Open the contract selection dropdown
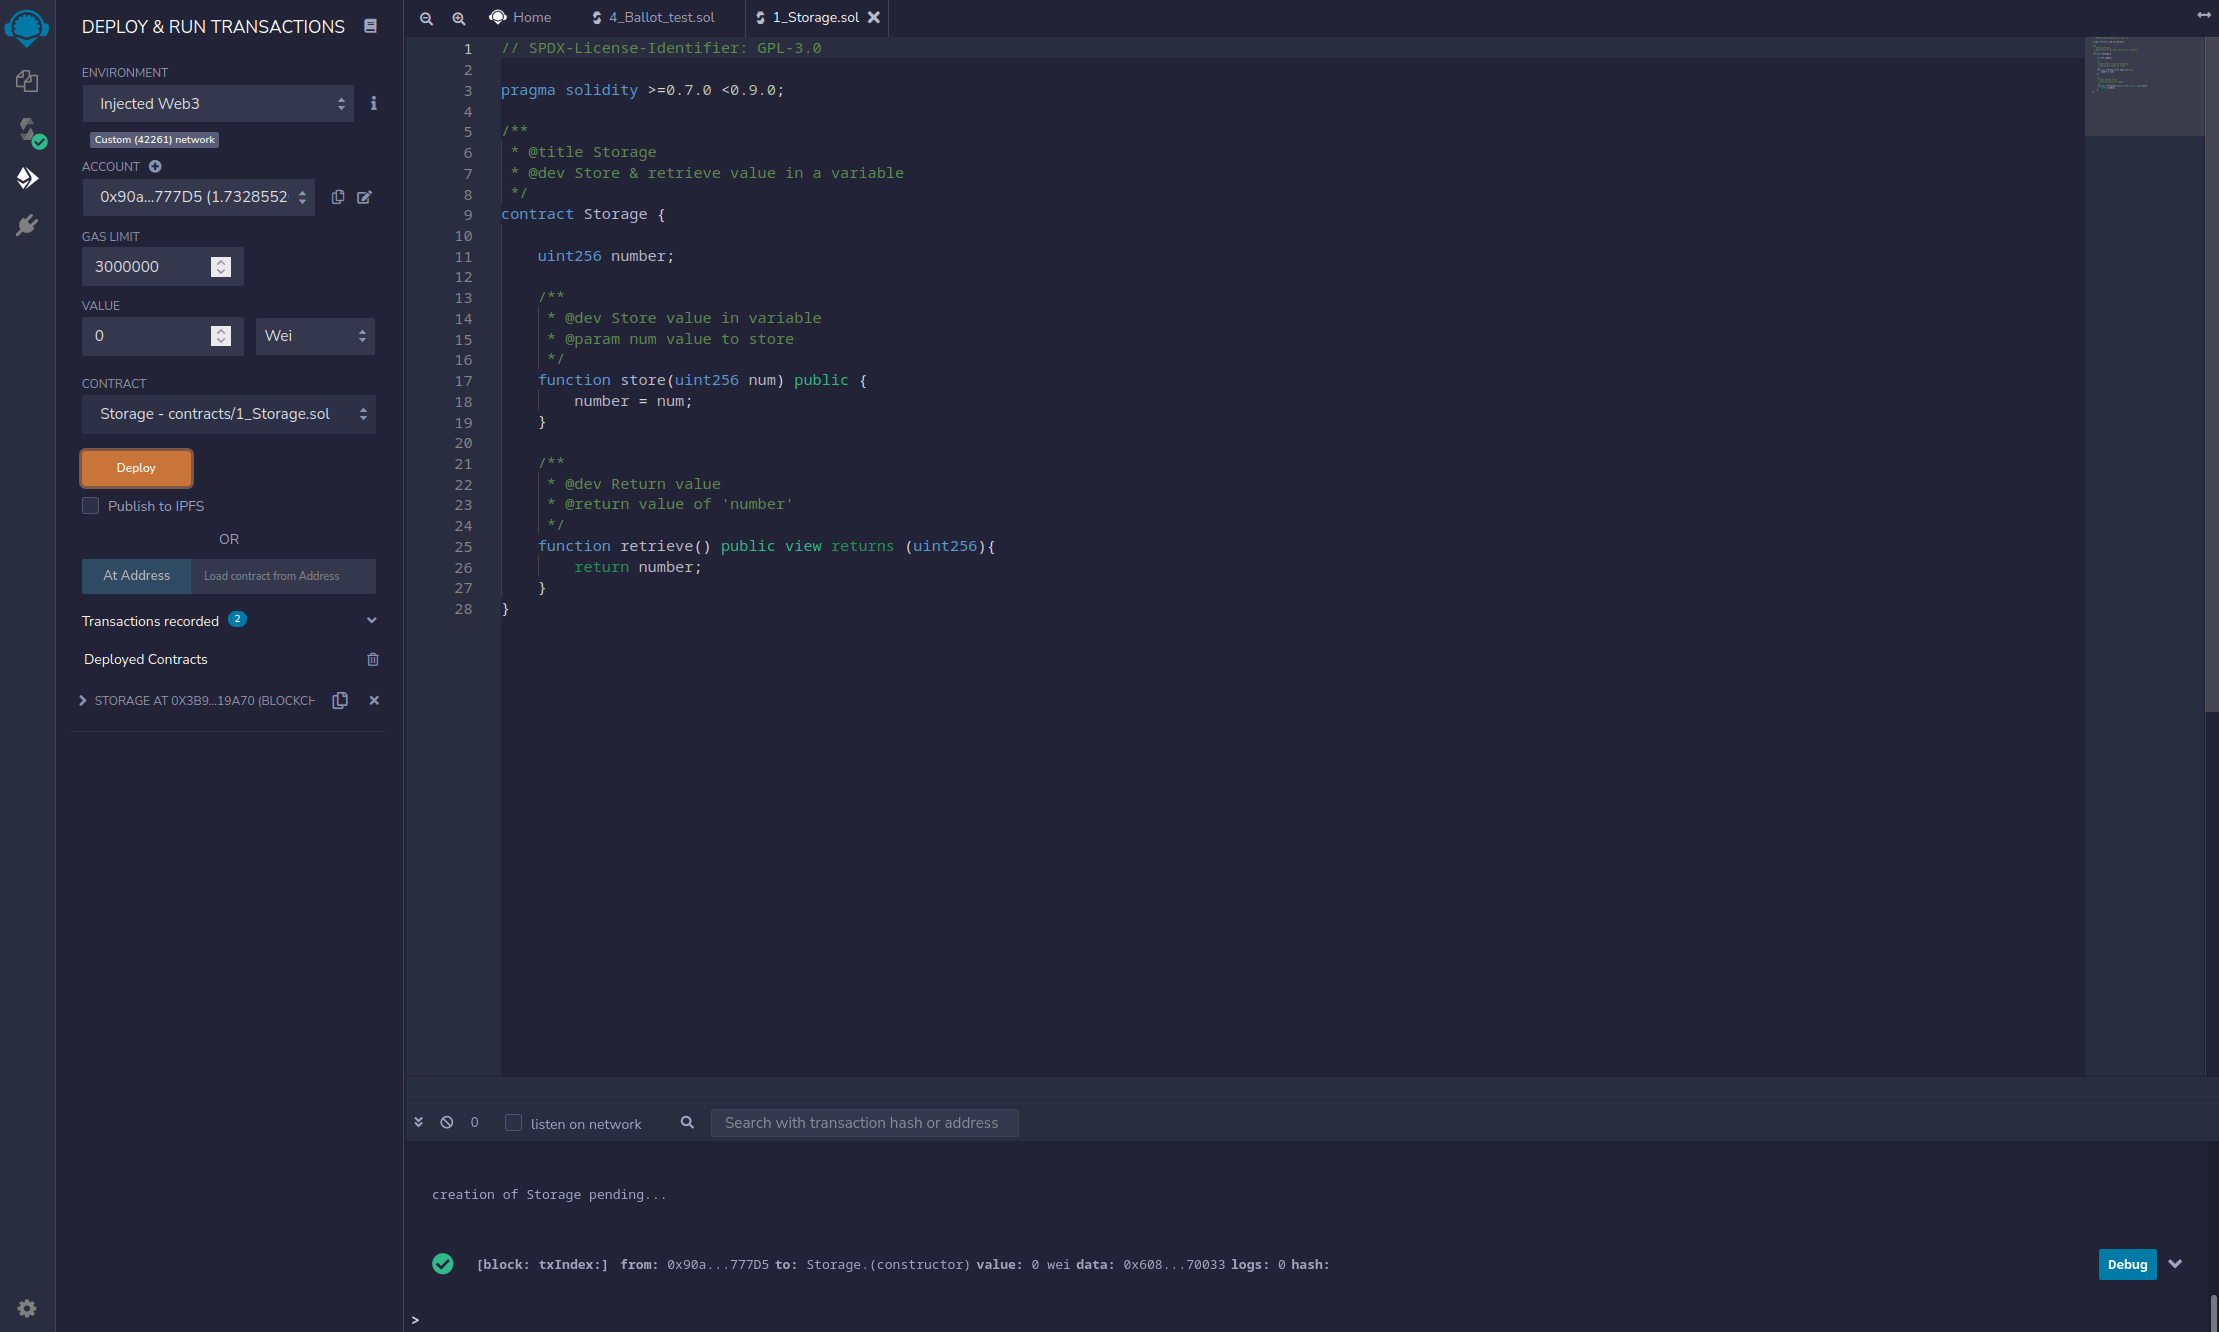This screenshot has height=1332, width=2219. pyautogui.click(x=228, y=413)
